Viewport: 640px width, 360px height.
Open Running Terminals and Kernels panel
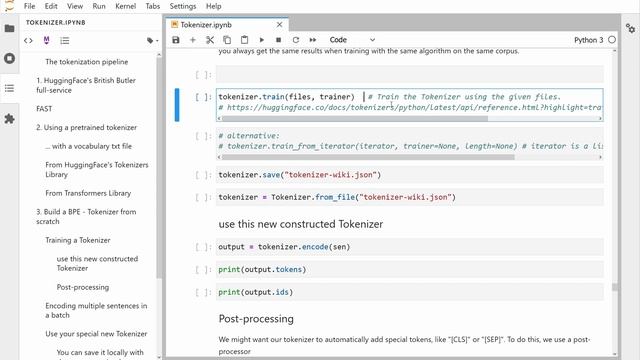(x=9, y=58)
